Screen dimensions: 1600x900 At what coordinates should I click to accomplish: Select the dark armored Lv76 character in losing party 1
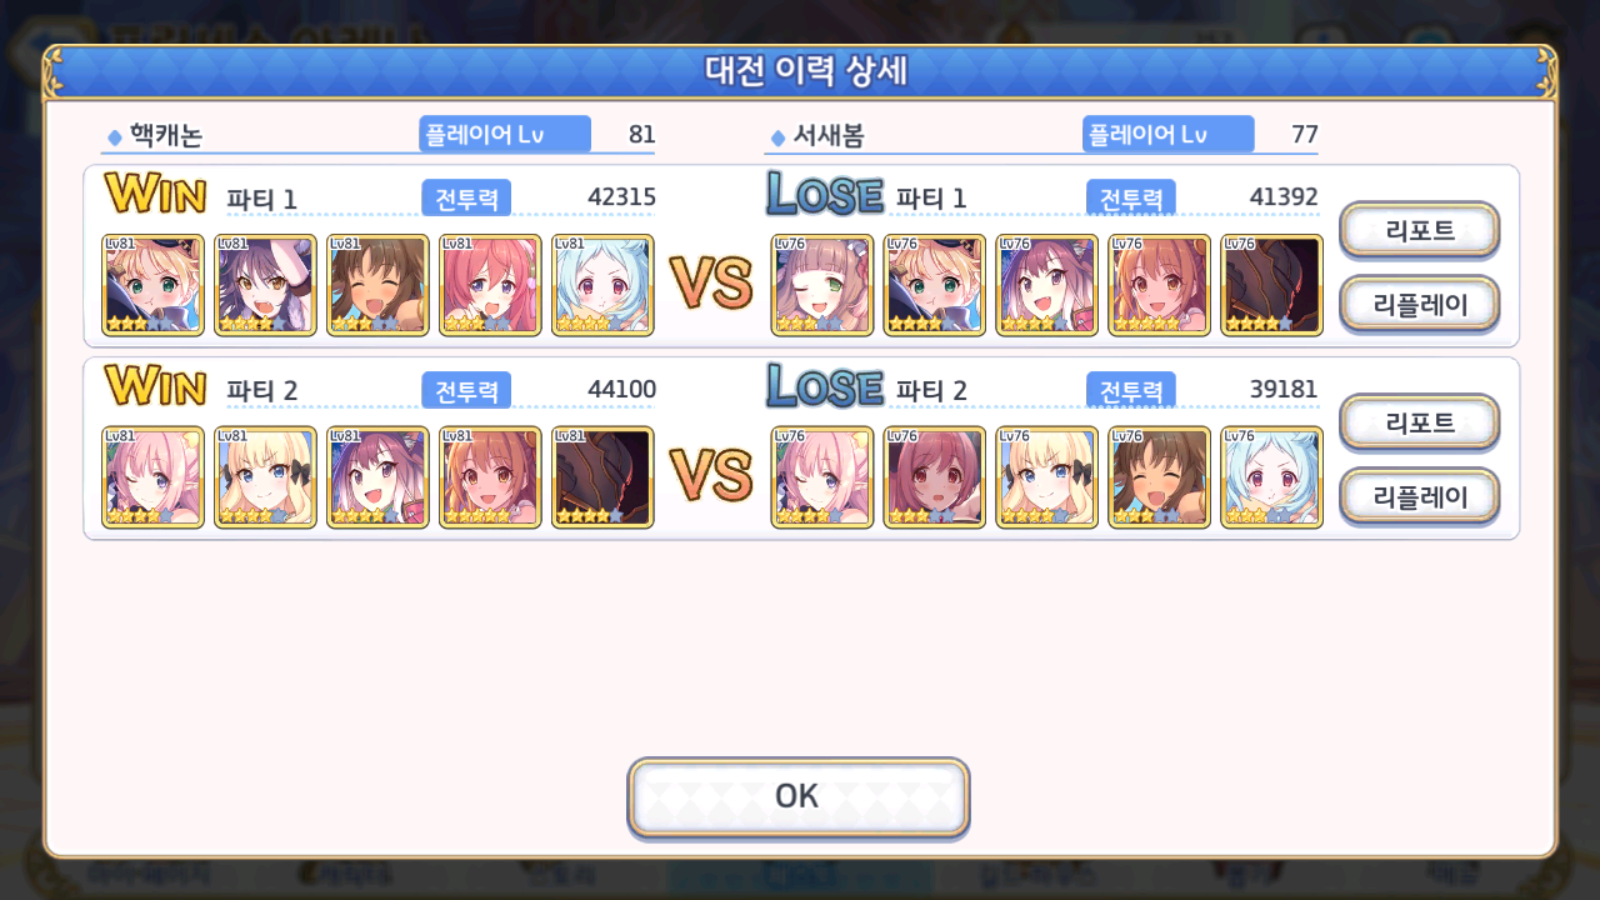click(1271, 285)
